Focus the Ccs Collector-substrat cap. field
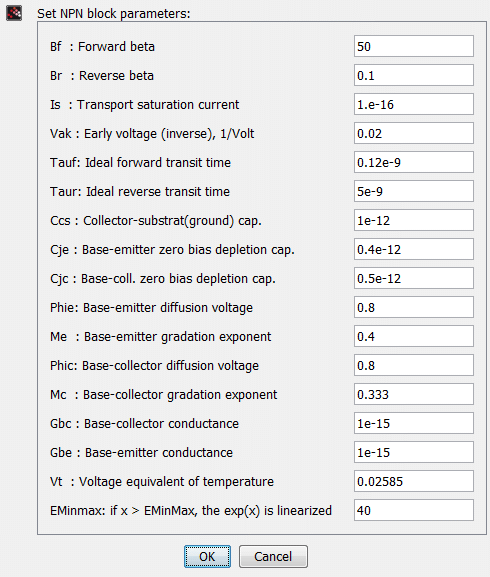 pyautogui.click(x=414, y=220)
